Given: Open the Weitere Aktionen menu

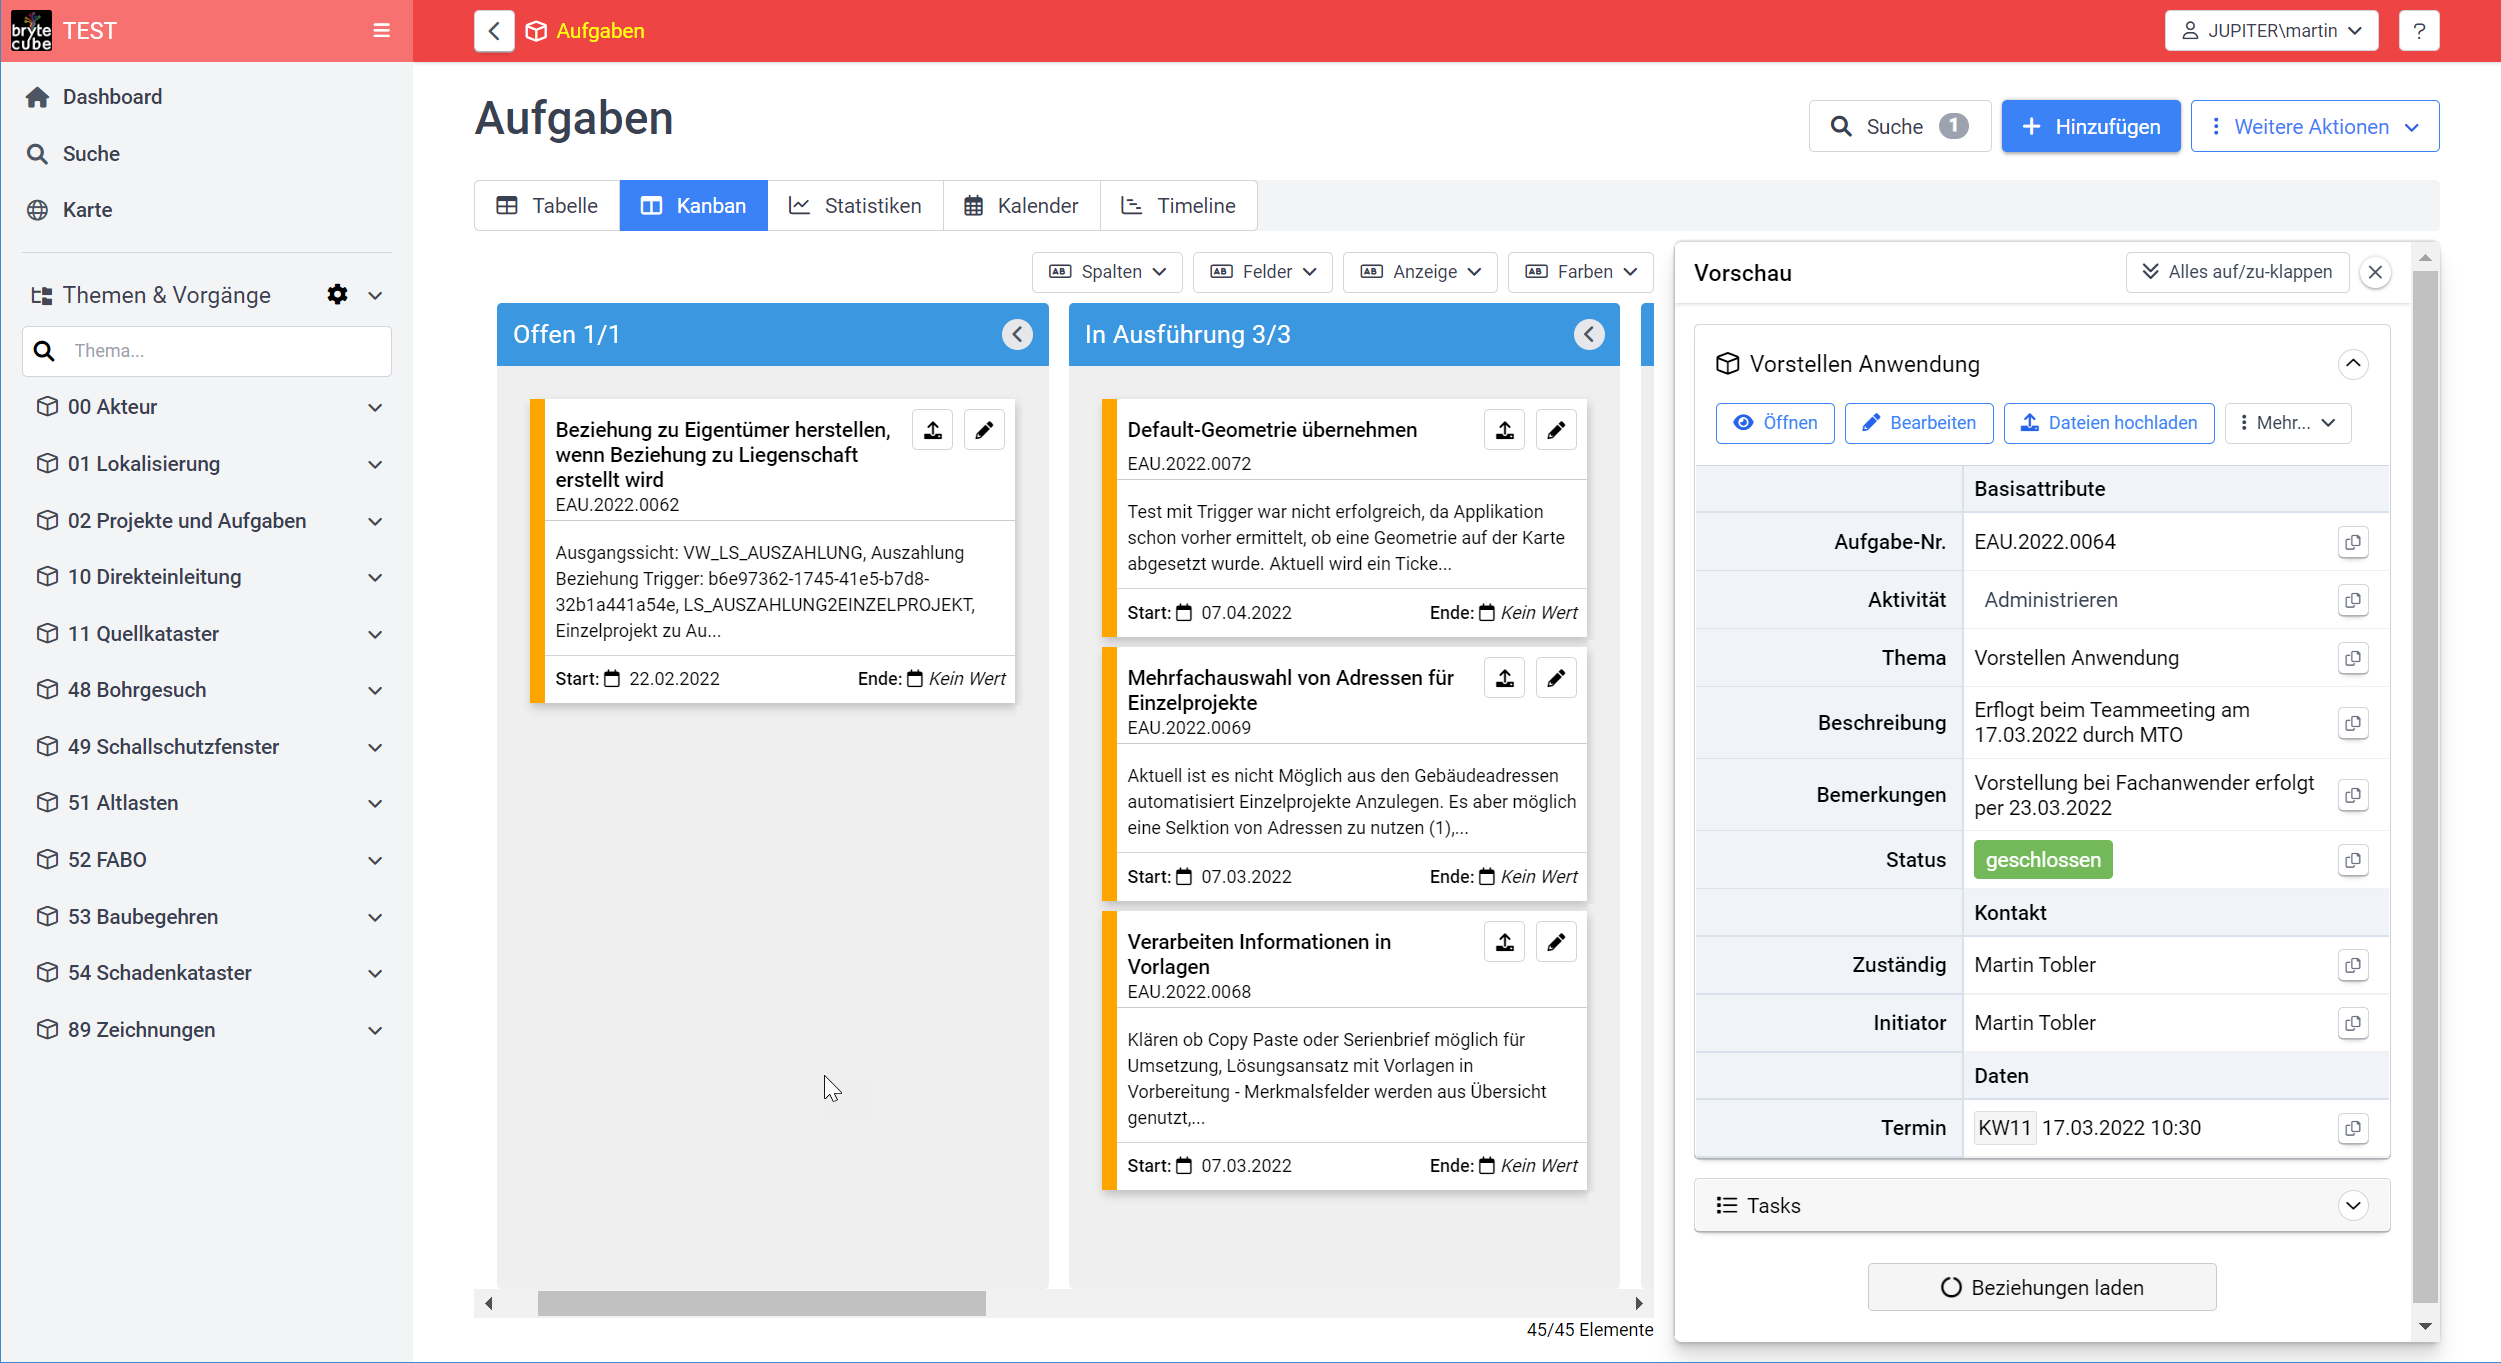Looking at the screenshot, I should pyautogui.click(x=2314, y=126).
